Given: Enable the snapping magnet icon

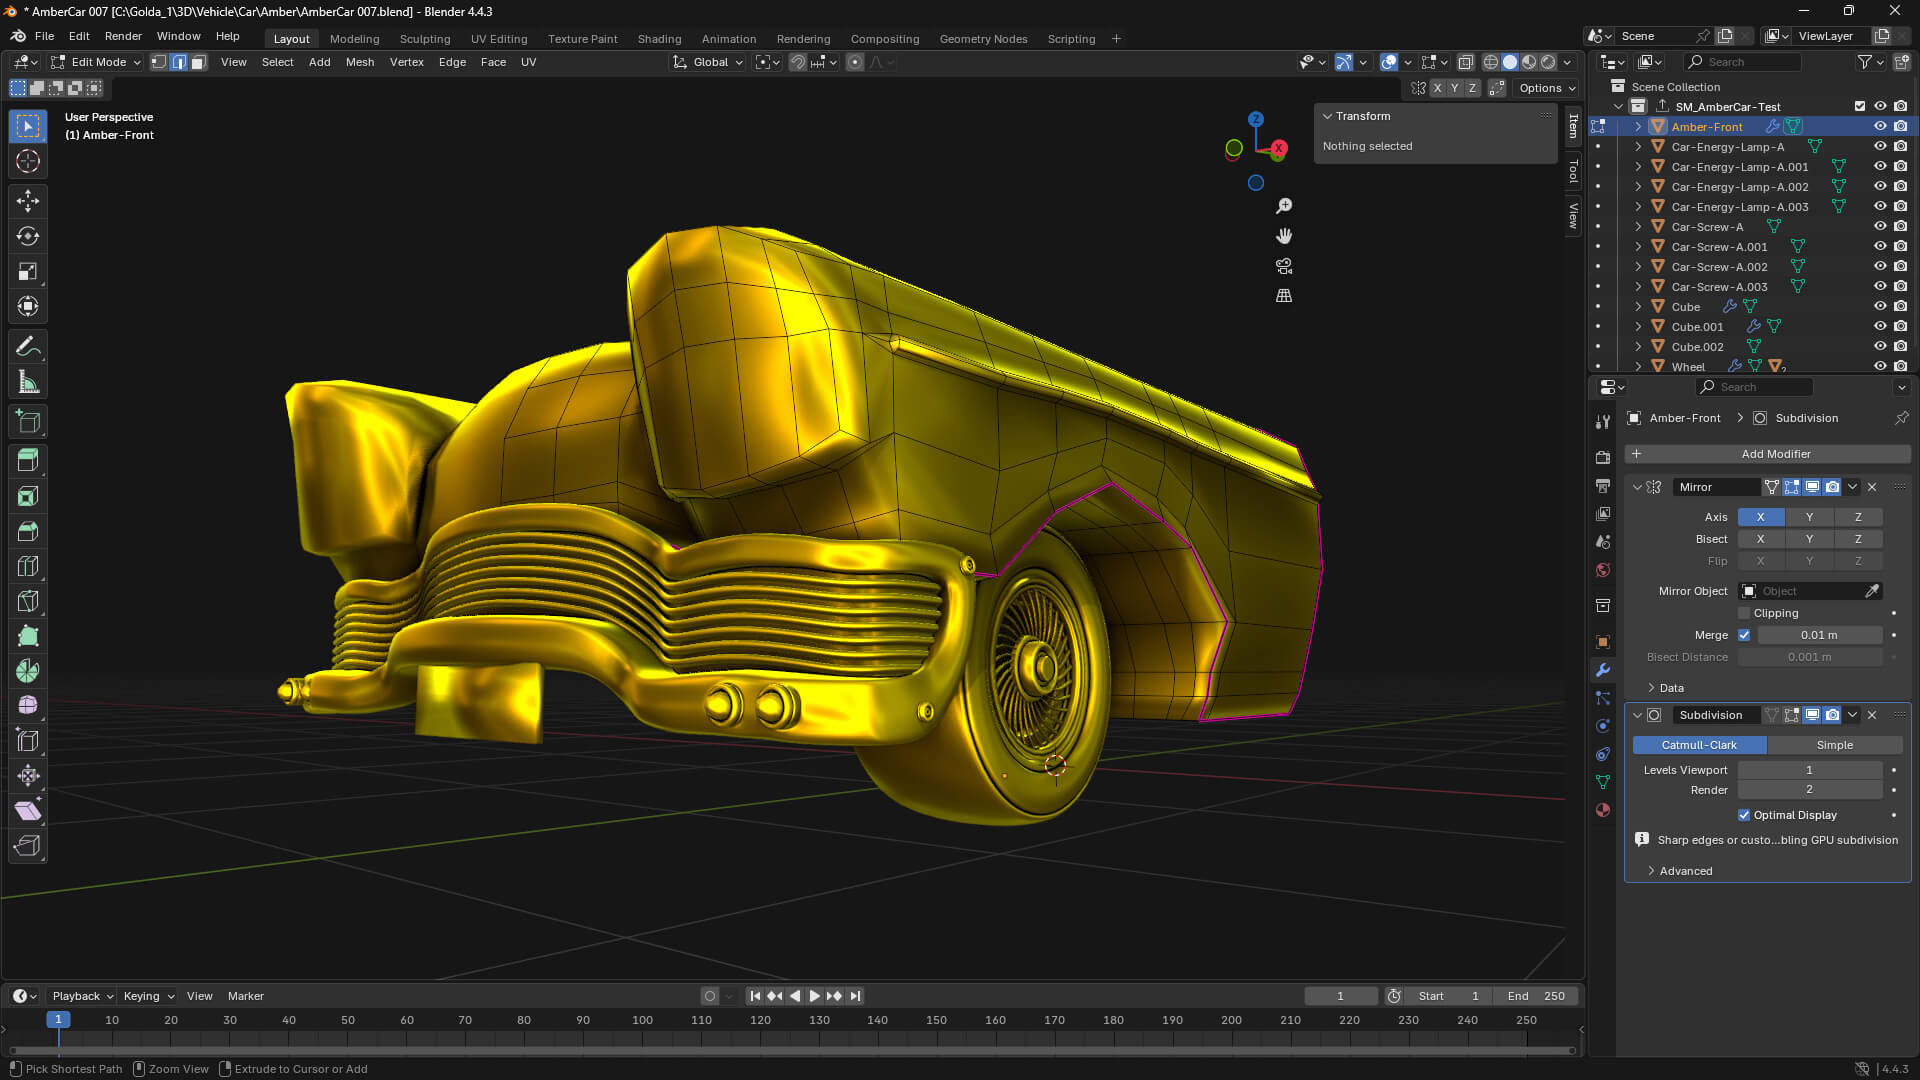Looking at the screenshot, I should pos(798,62).
